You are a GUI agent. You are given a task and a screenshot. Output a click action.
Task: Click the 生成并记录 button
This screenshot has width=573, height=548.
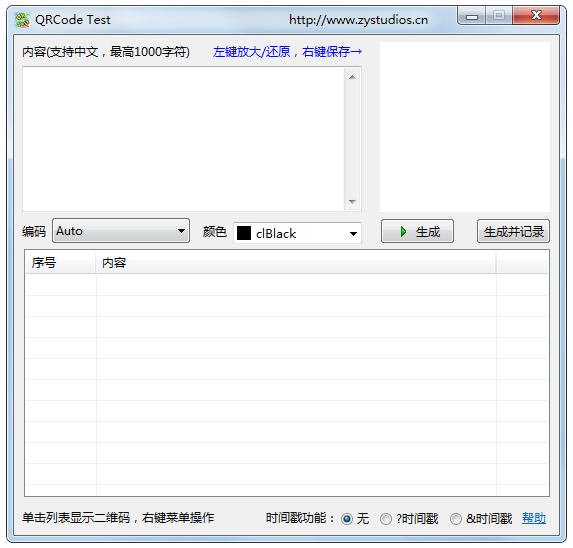coord(513,232)
